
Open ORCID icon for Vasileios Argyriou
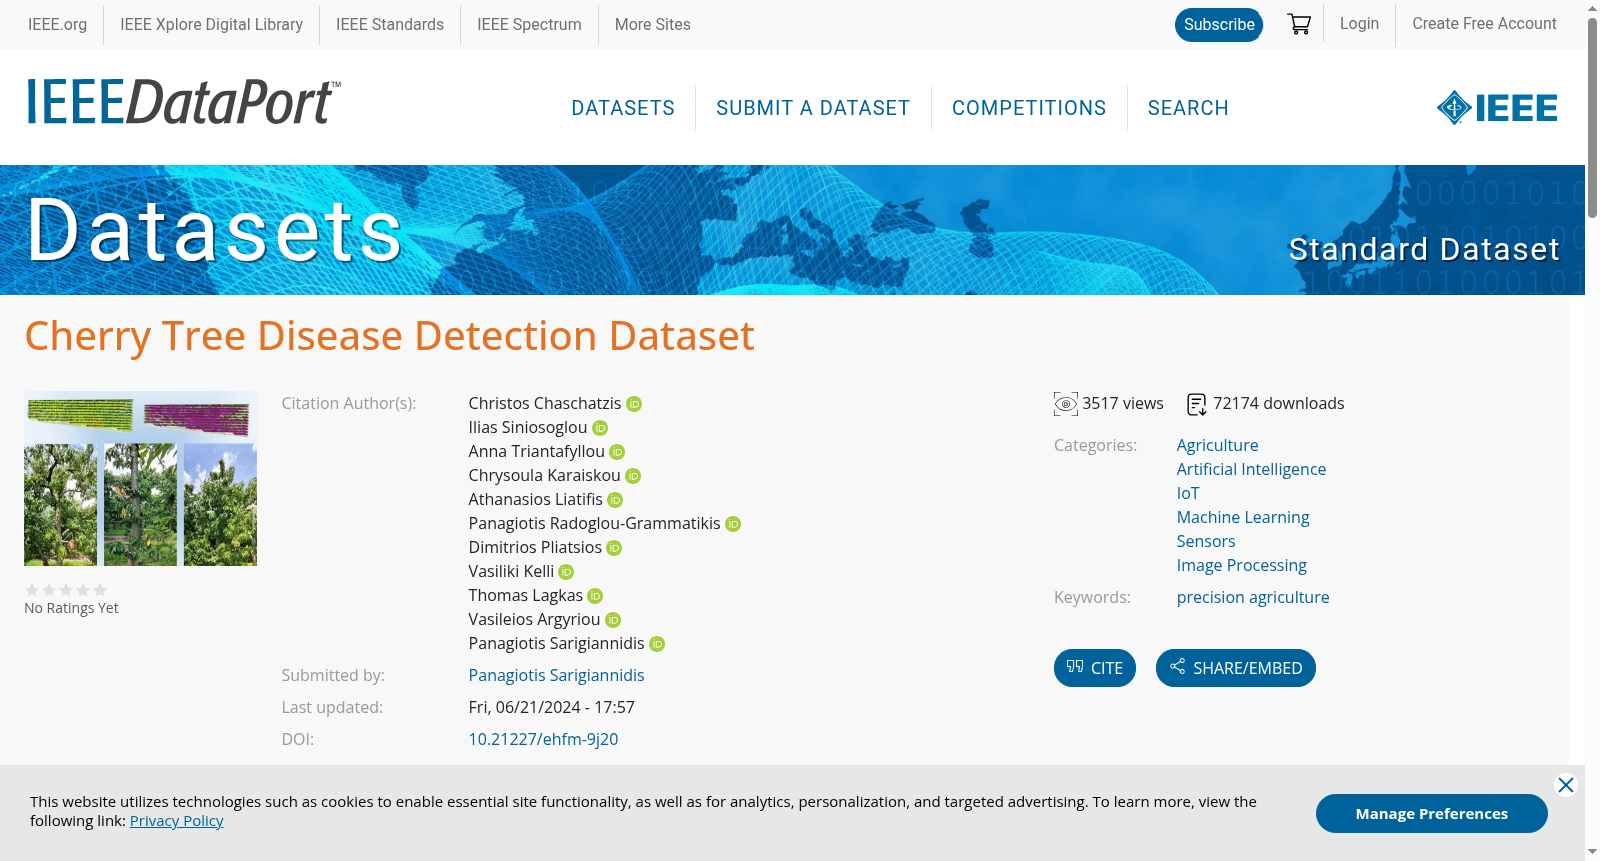[x=613, y=620]
